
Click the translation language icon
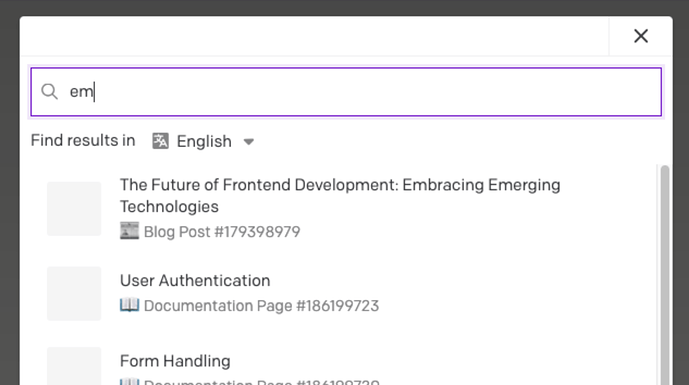tap(160, 141)
